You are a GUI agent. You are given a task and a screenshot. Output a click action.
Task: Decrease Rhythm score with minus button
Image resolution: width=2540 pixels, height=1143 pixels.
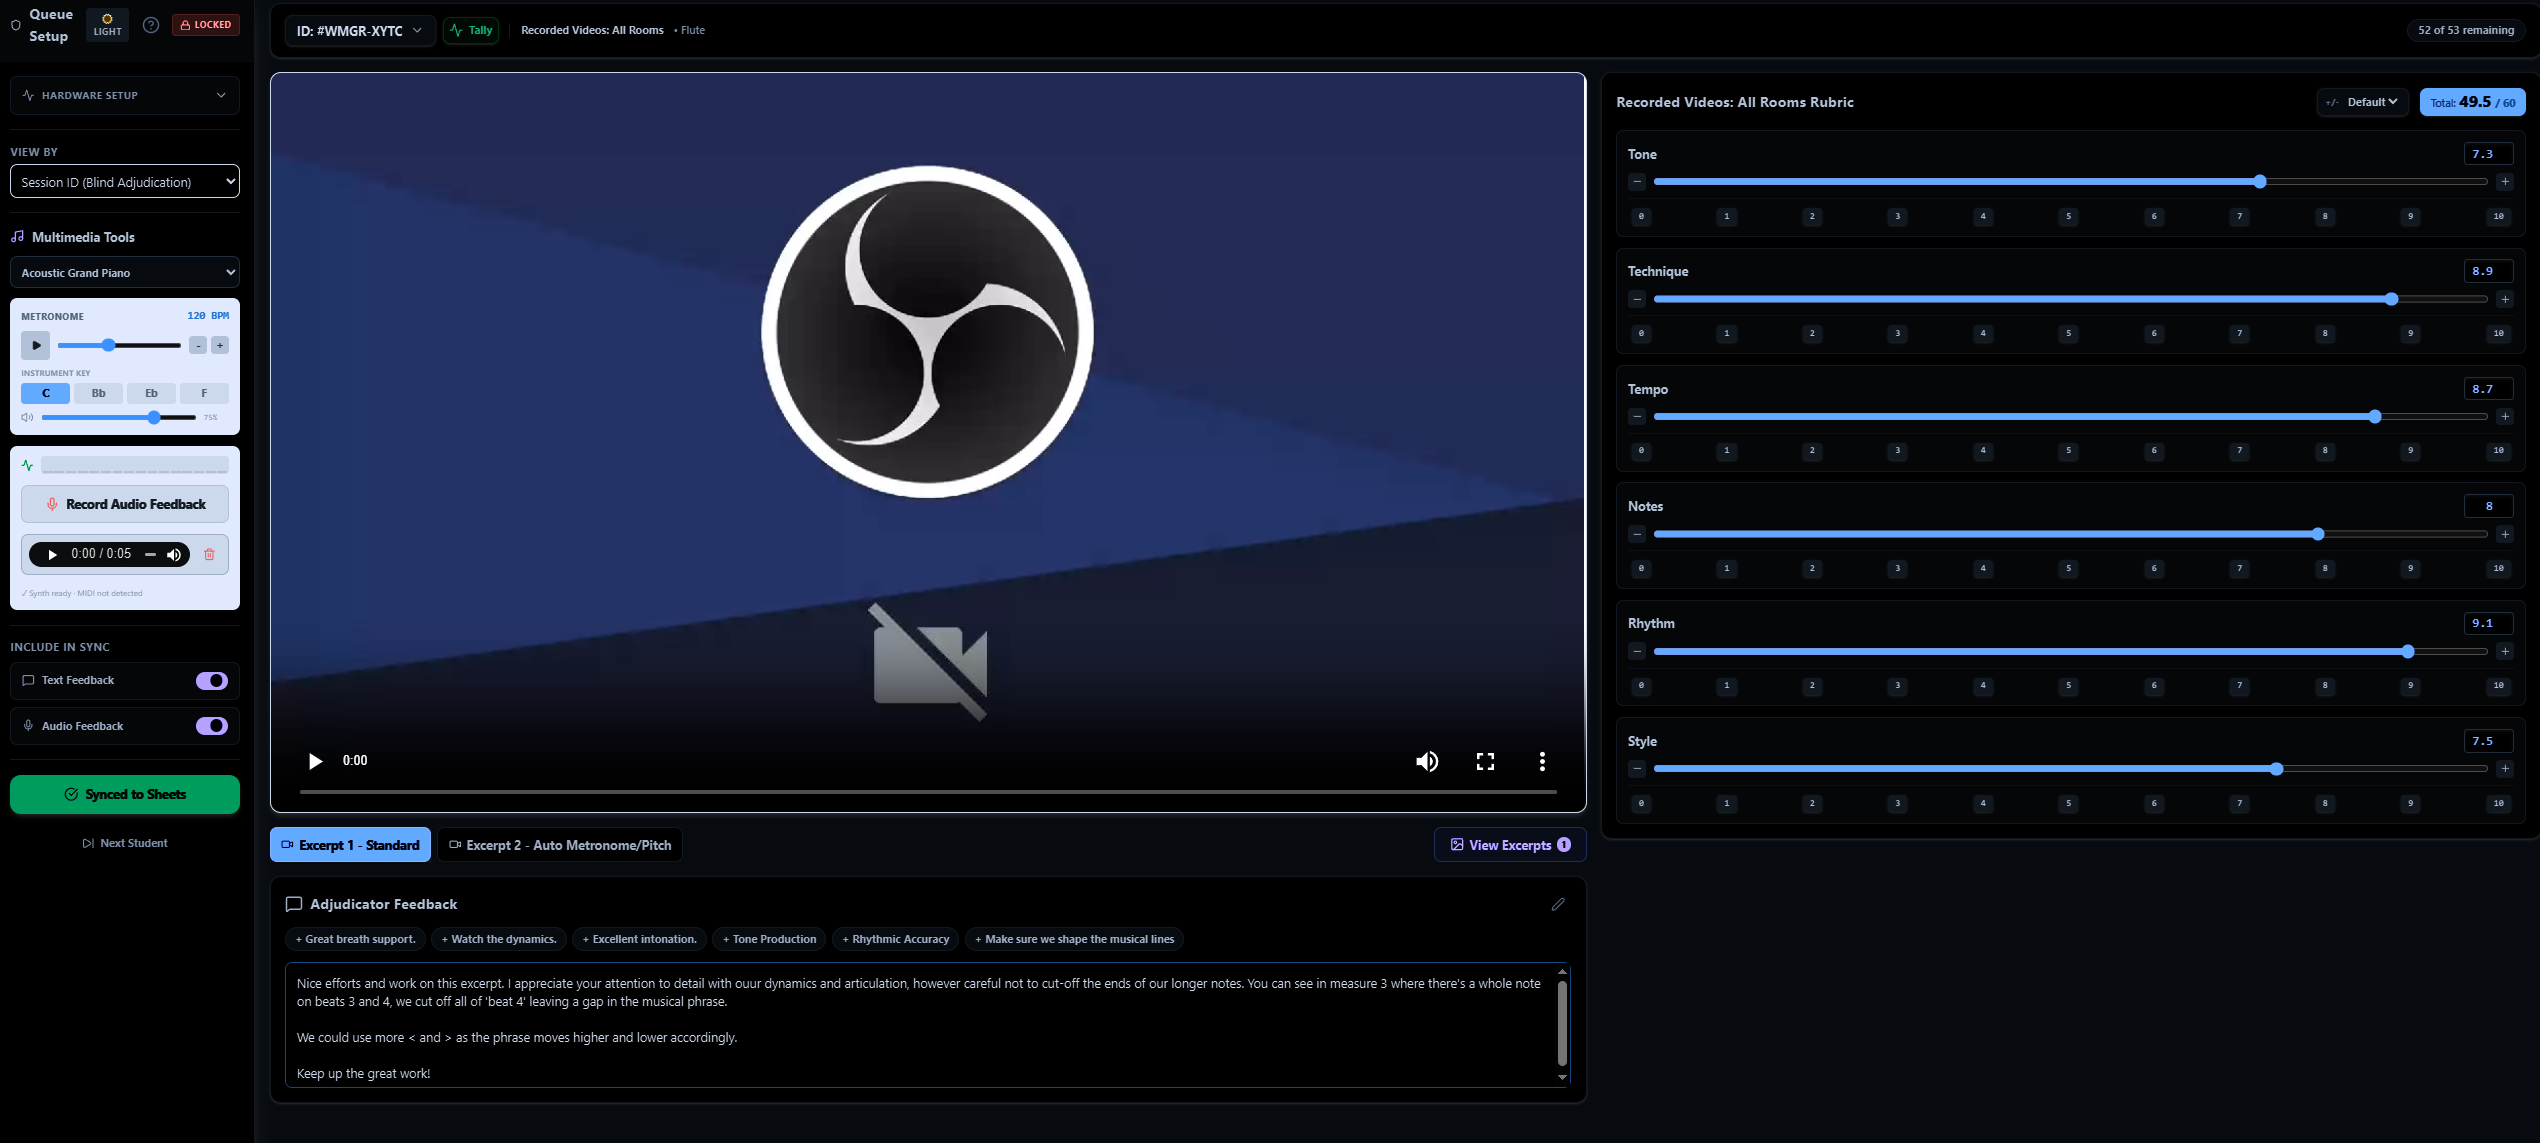tap(1637, 651)
